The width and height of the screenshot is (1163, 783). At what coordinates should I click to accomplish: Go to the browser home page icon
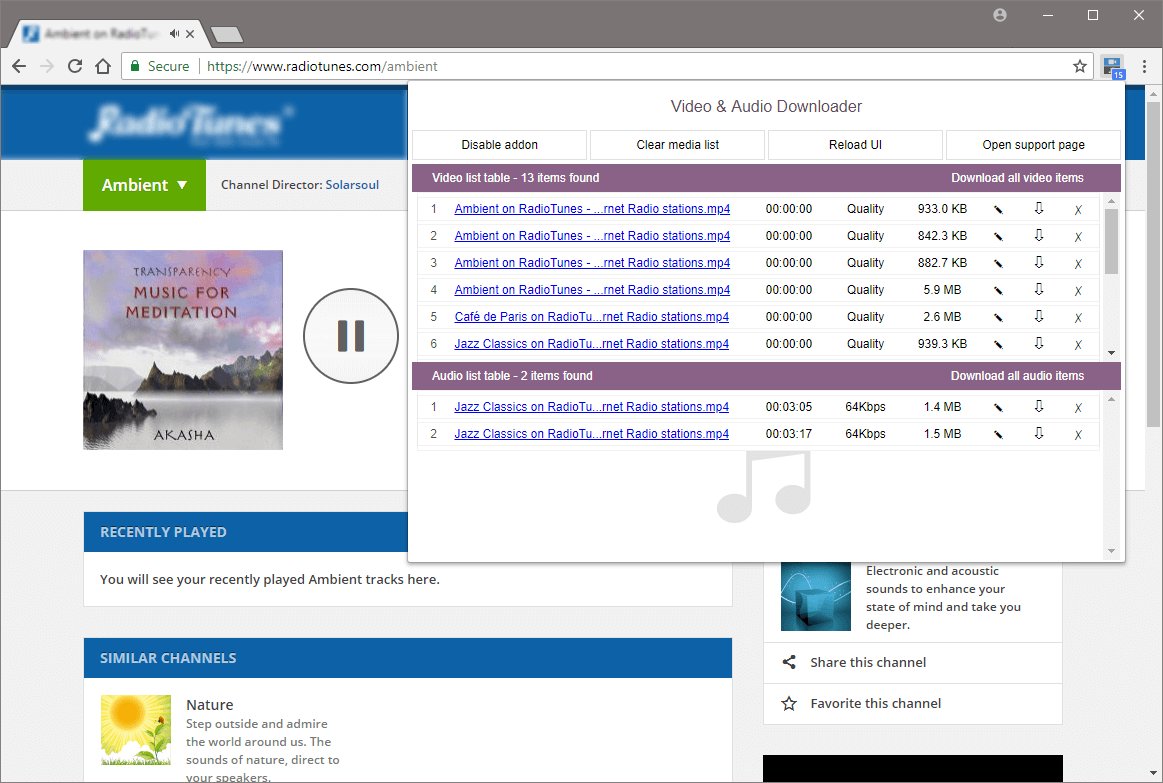[103, 66]
